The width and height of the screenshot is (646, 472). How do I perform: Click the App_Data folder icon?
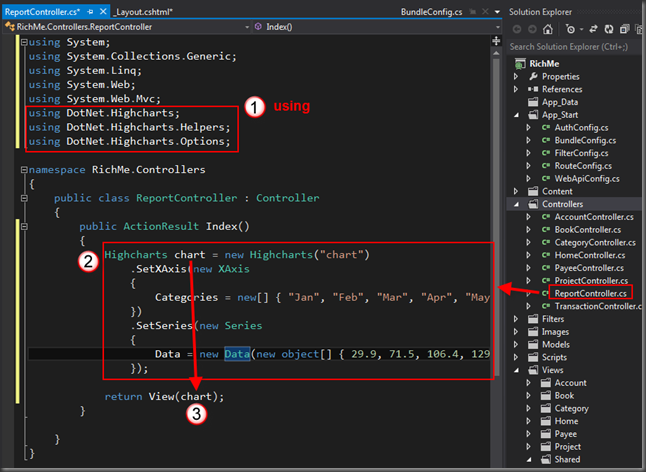click(x=533, y=102)
